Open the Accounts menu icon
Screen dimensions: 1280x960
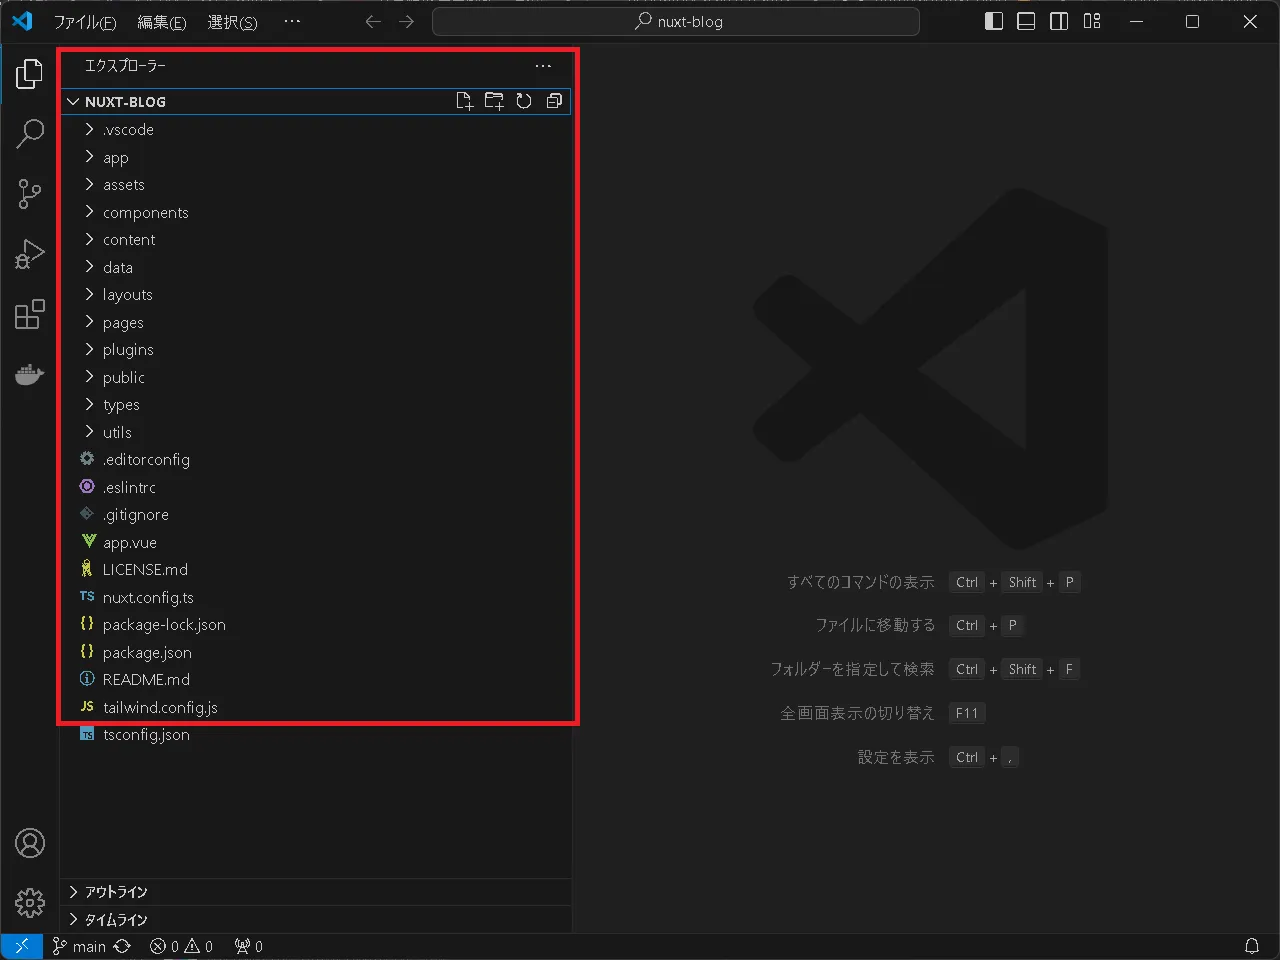click(x=30, y=843)
